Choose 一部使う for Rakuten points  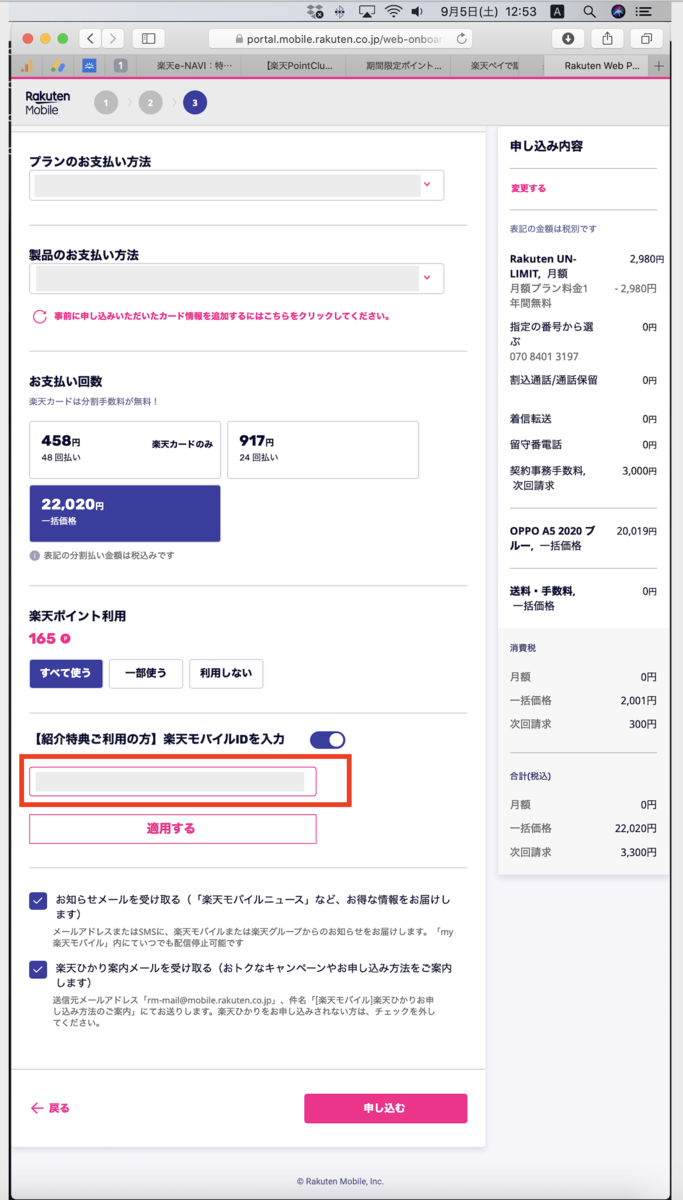[x=146, y=673]
